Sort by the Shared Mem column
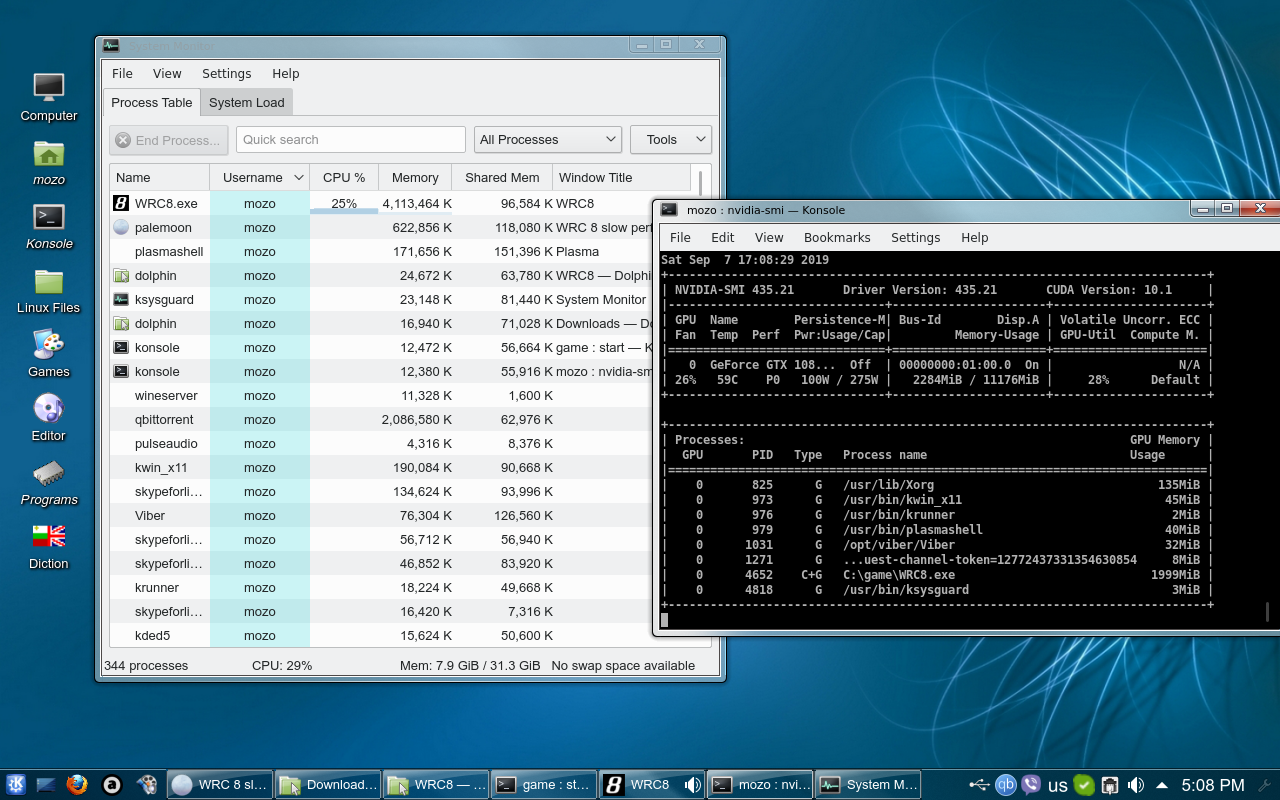Screen dimensions: 1280x800 click(x=502, y=177)
